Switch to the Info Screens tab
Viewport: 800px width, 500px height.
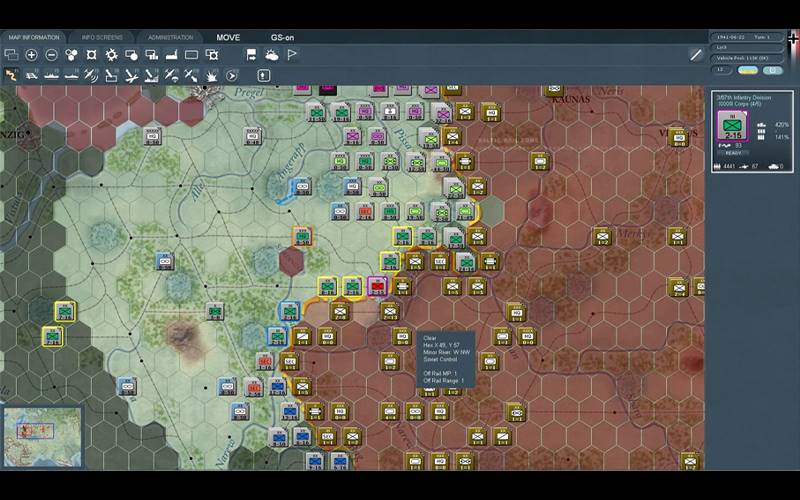[x=102, y=37]
